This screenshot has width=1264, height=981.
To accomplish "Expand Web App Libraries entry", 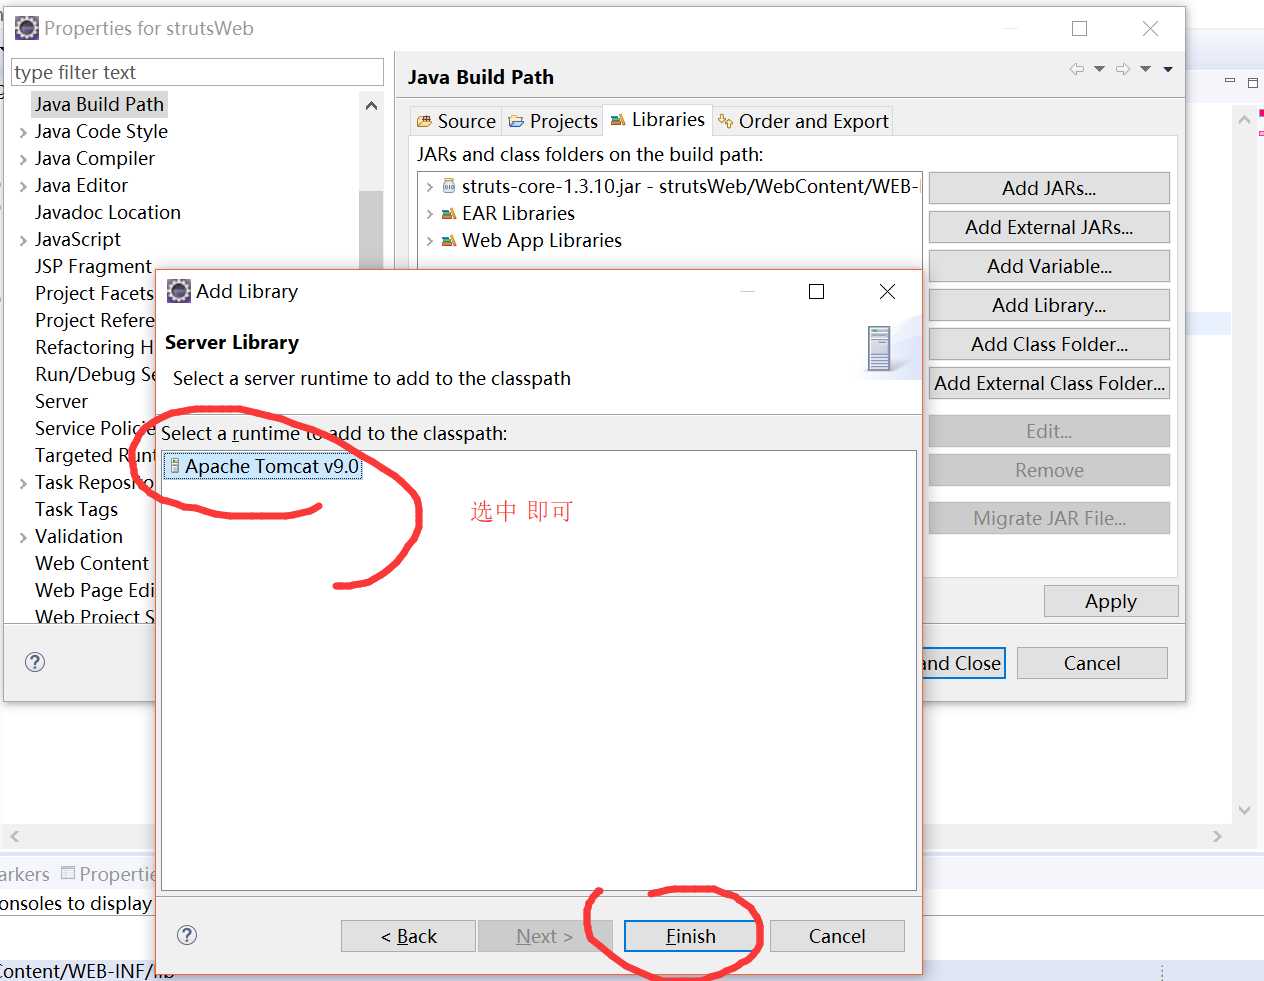I will coord(430,241).
